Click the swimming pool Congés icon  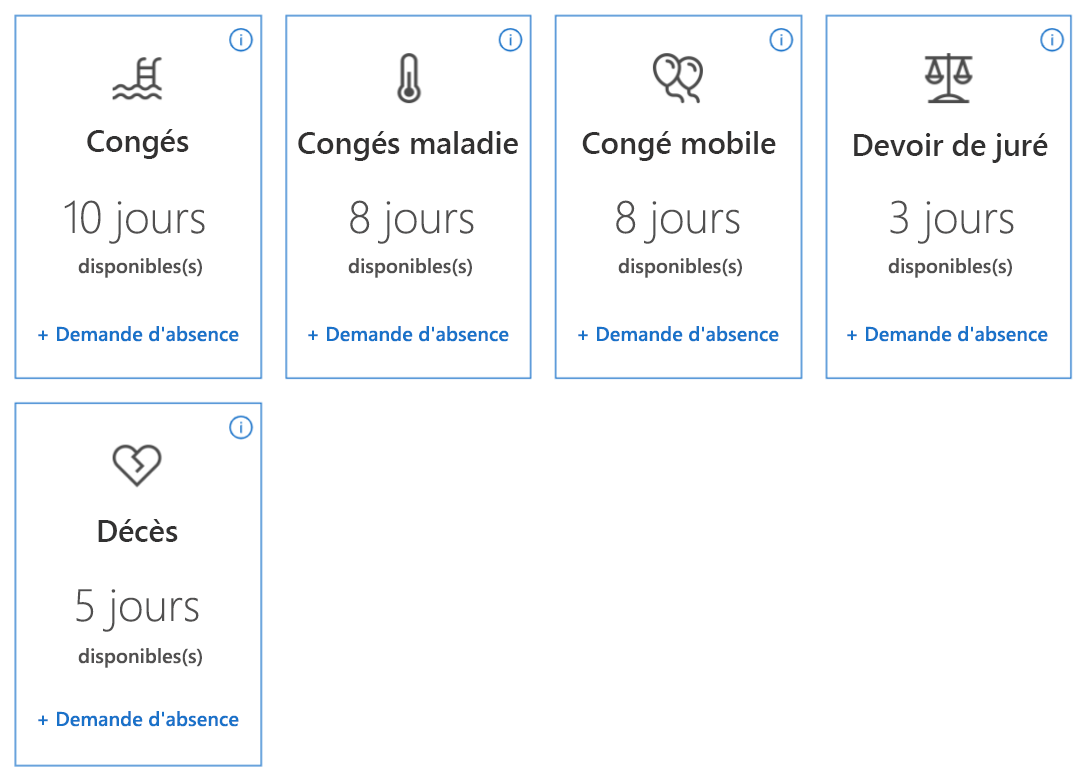(x=138, y=78)
